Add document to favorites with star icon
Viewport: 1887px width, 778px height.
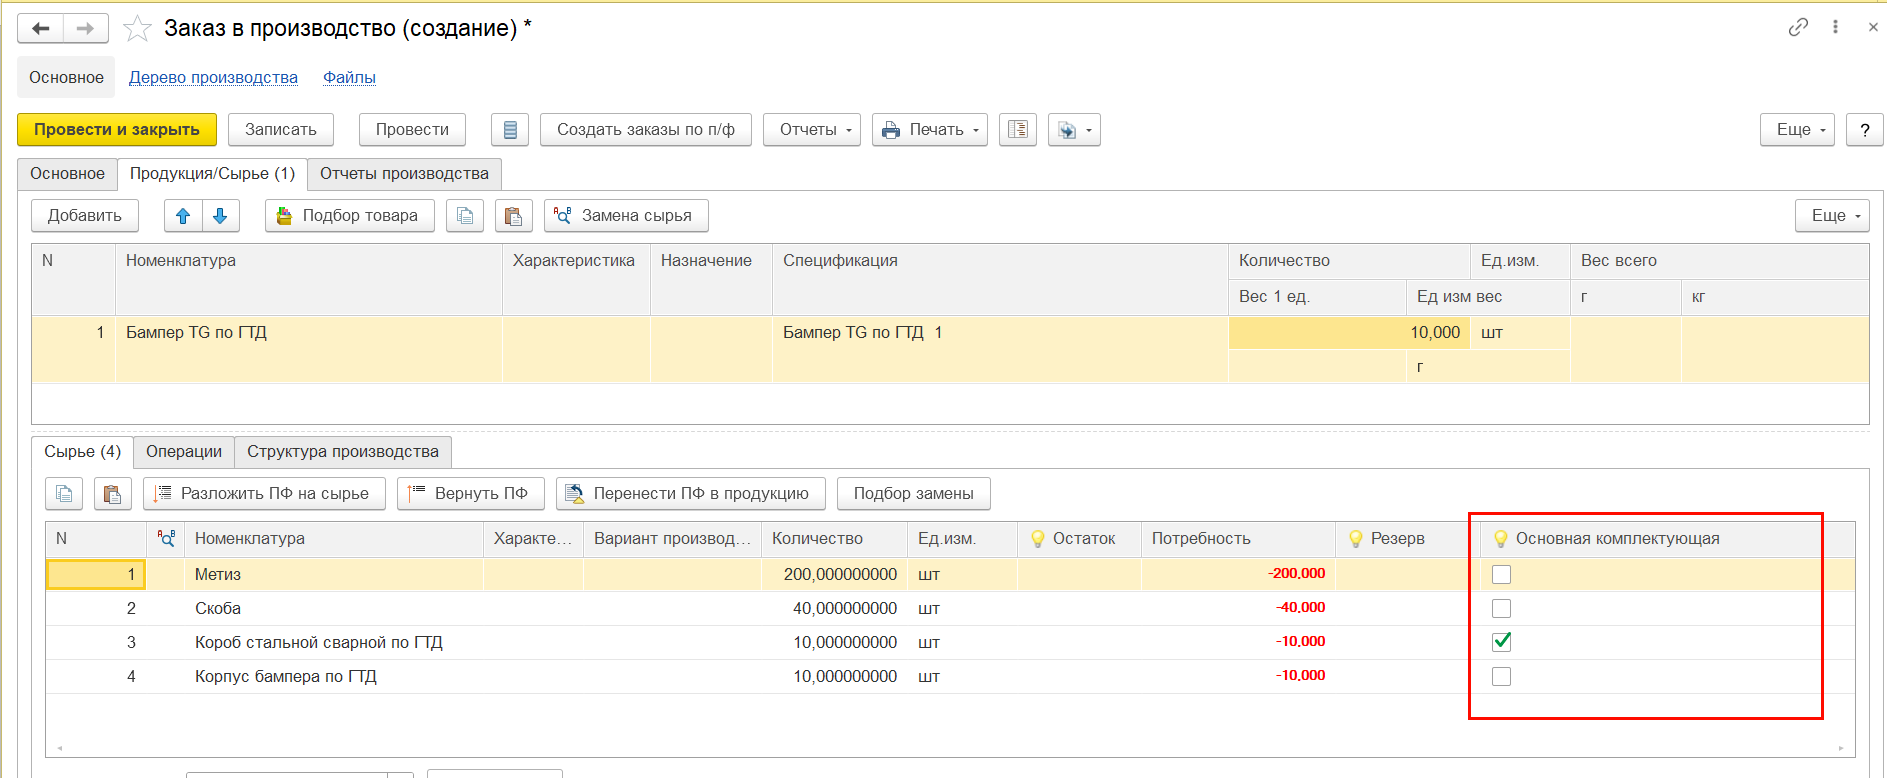coord(137,29)
